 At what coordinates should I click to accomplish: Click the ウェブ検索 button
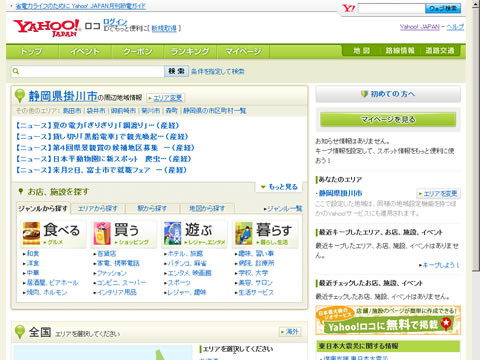tap(443, 8)
